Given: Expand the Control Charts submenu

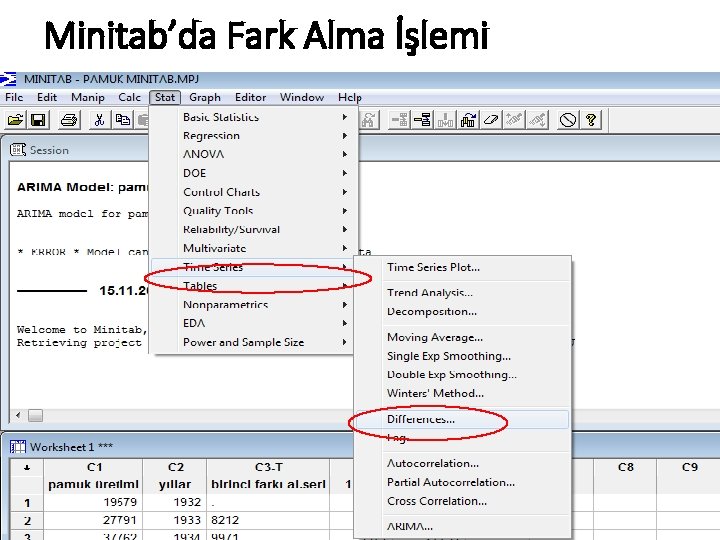Looking at the screenshot, I should pyautogui.click(x=254, y=192).
